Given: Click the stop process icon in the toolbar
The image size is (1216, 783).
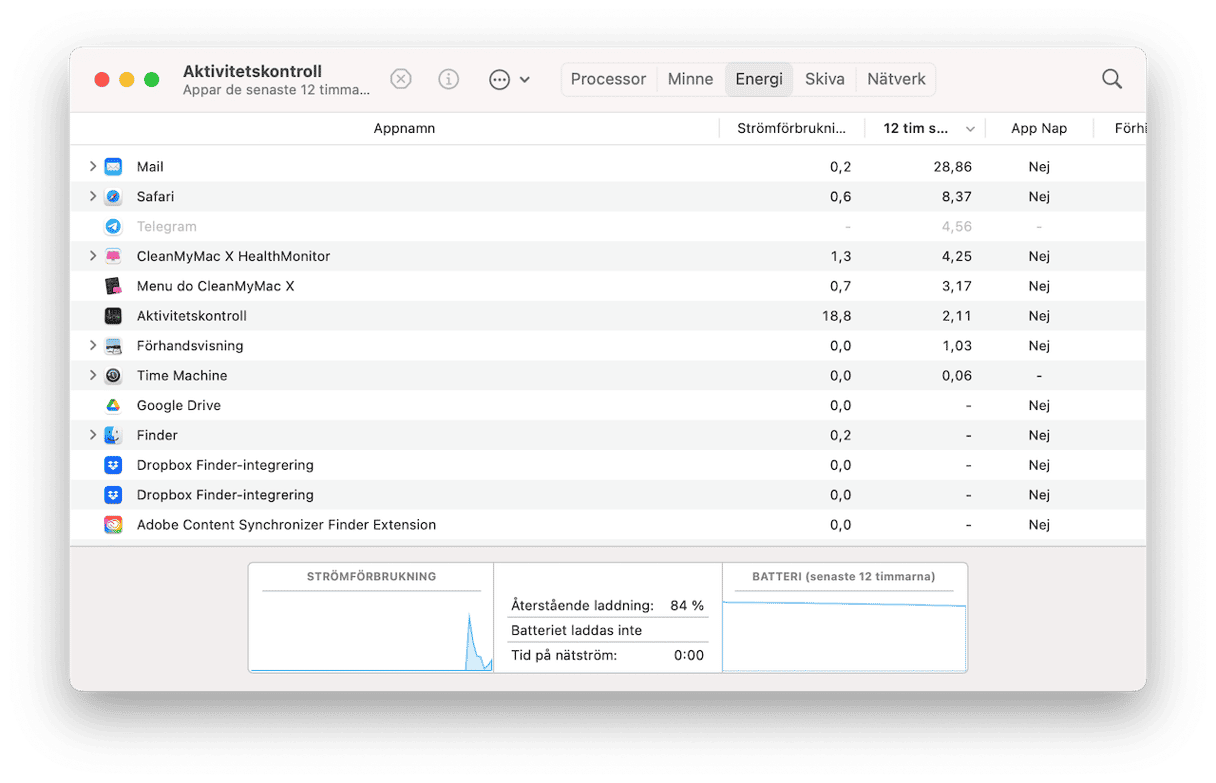Looking at the screenshot, I should click(401, 79).
